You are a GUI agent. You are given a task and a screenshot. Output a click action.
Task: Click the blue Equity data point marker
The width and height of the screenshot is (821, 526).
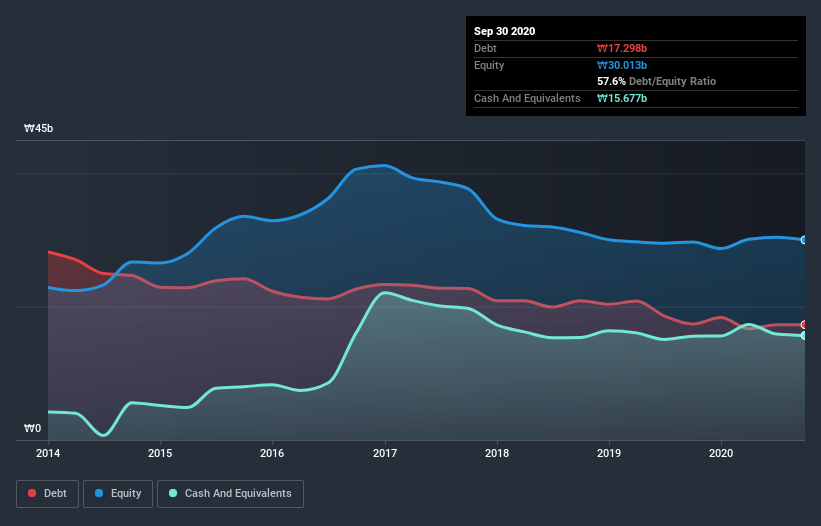[x=804, y=240]
